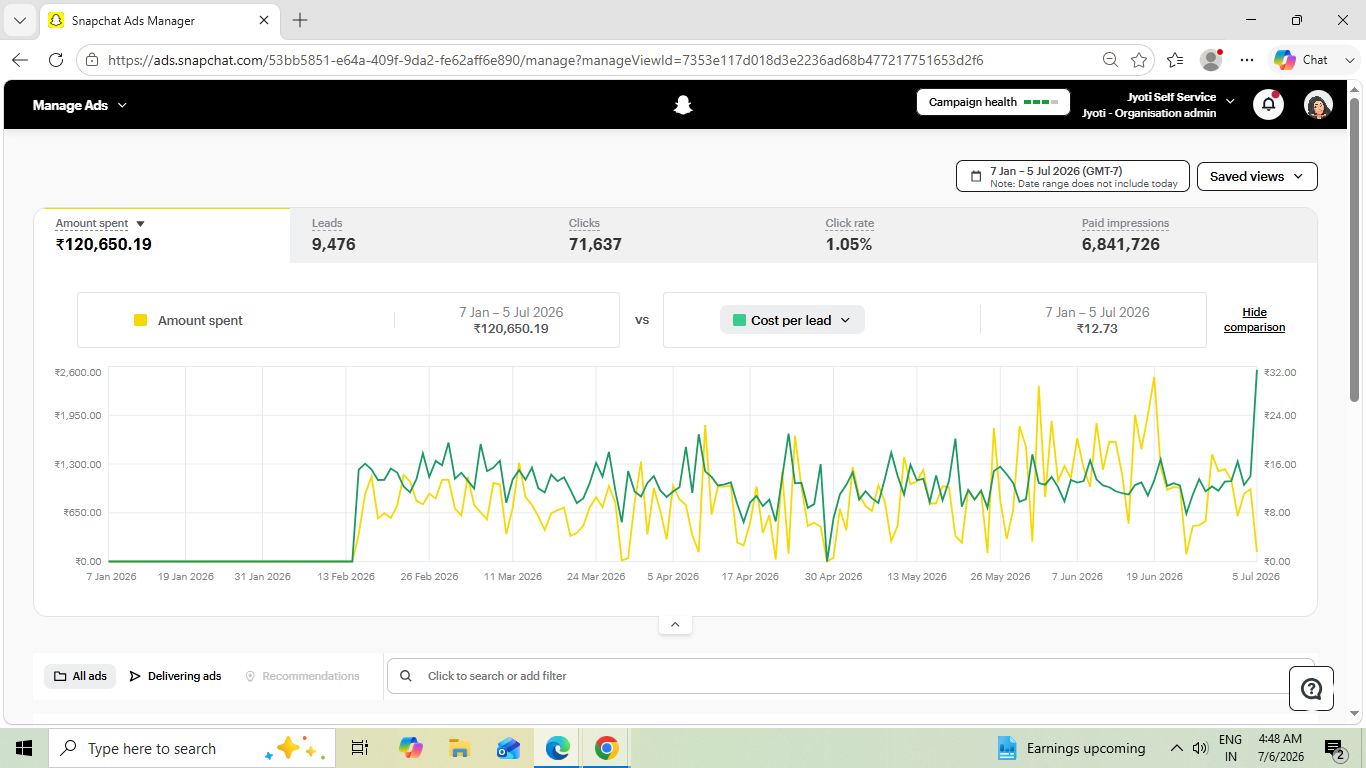Open the date range picker 7 Jan – 5 Jul 2026

pyautogui.click(x=1073, y=176)
